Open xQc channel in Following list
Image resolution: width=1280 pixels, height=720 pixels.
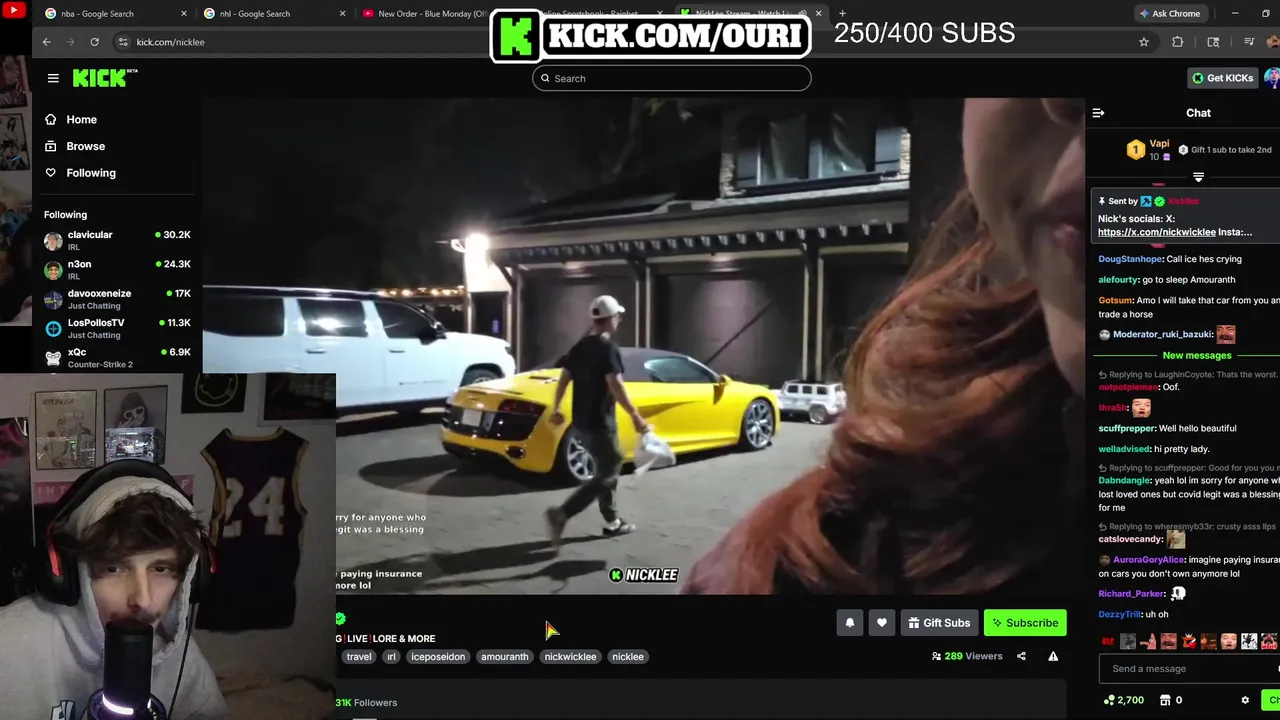pyautogui.click(x=117, y=358)
